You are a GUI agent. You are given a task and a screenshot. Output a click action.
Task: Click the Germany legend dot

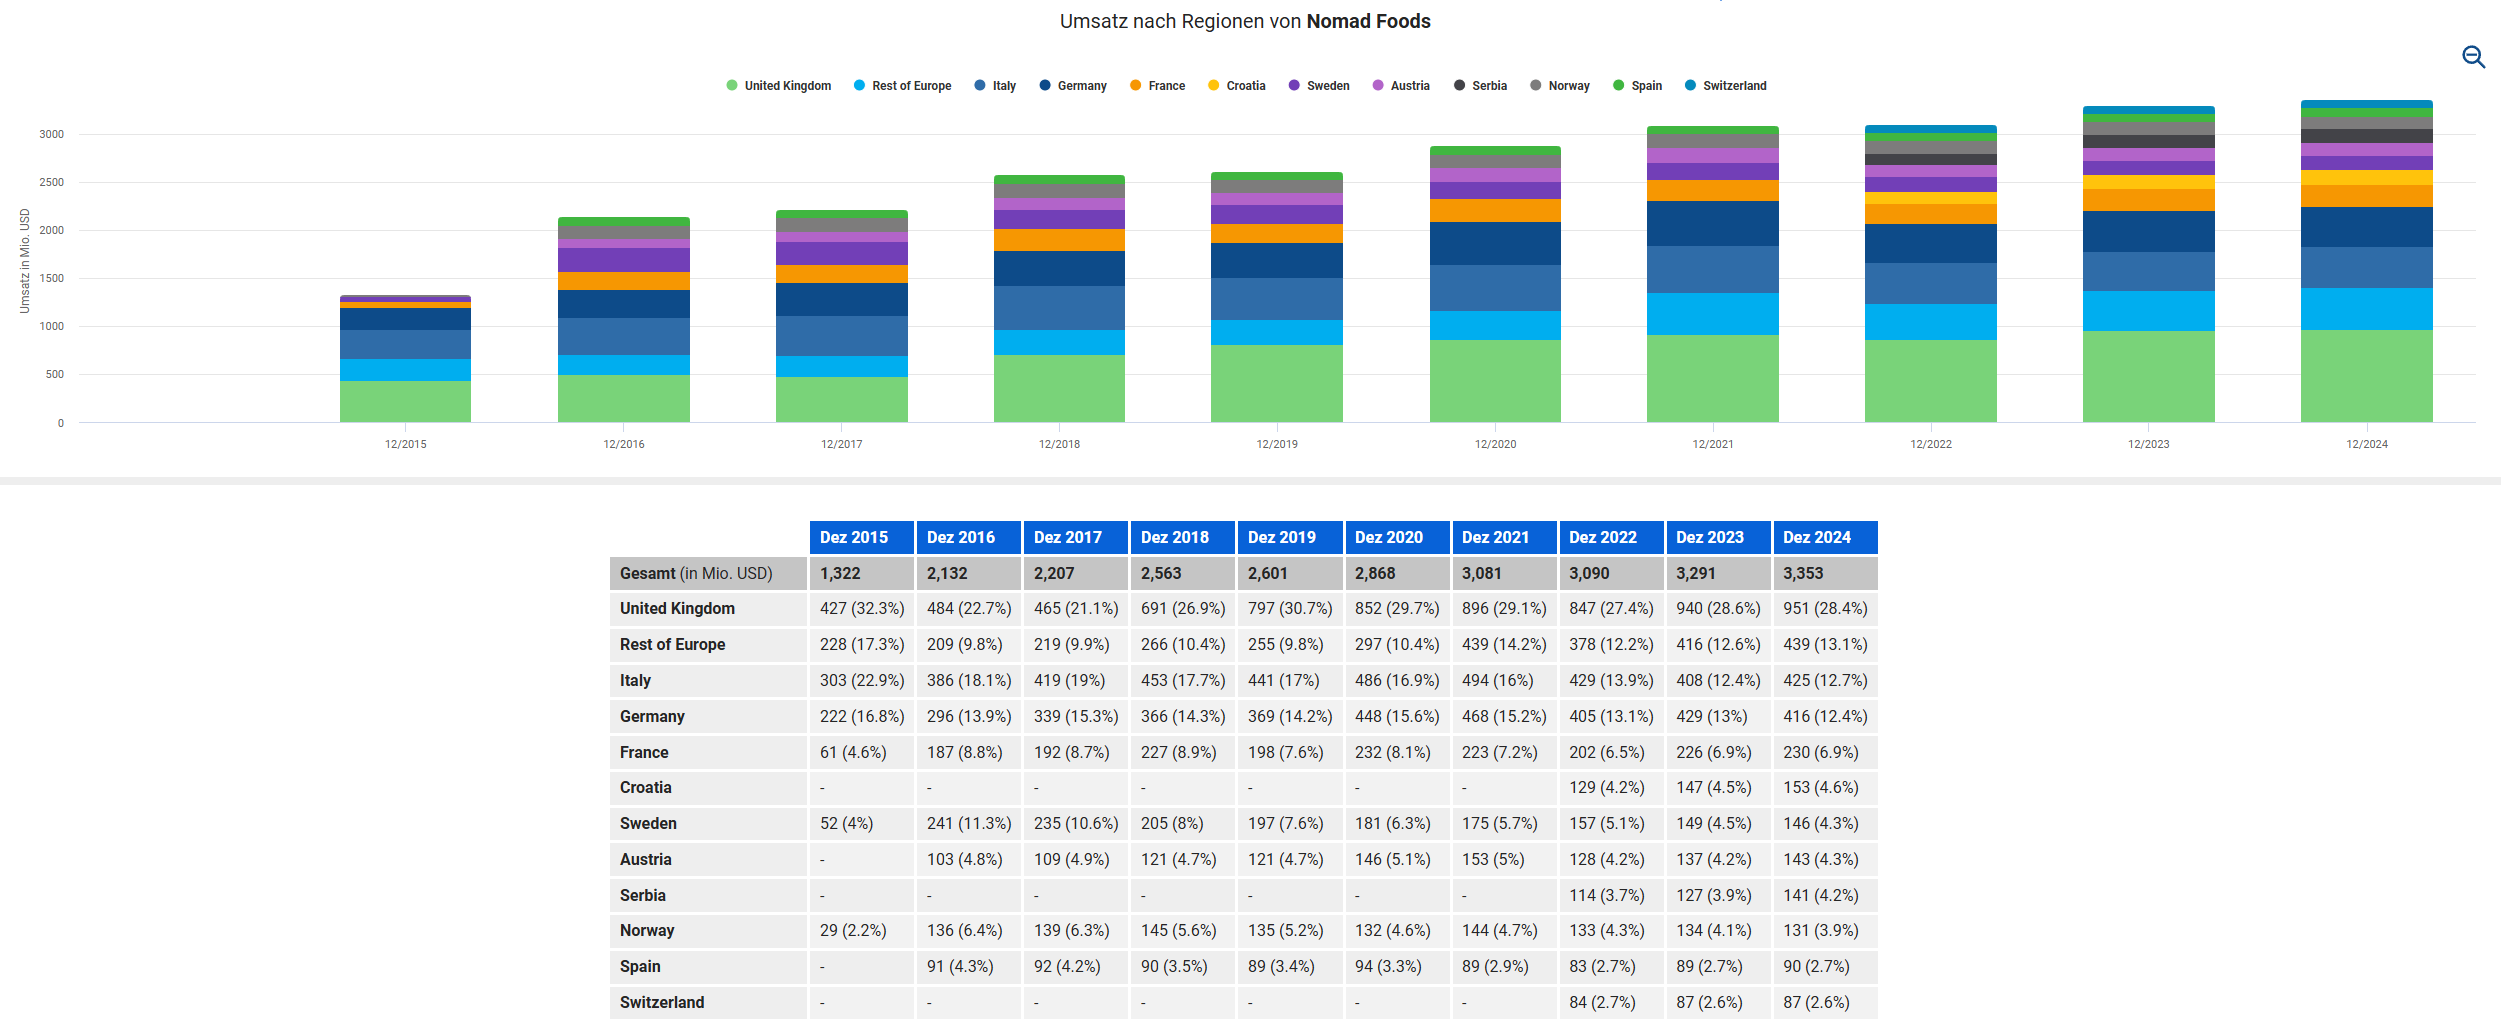[1045, 86]
